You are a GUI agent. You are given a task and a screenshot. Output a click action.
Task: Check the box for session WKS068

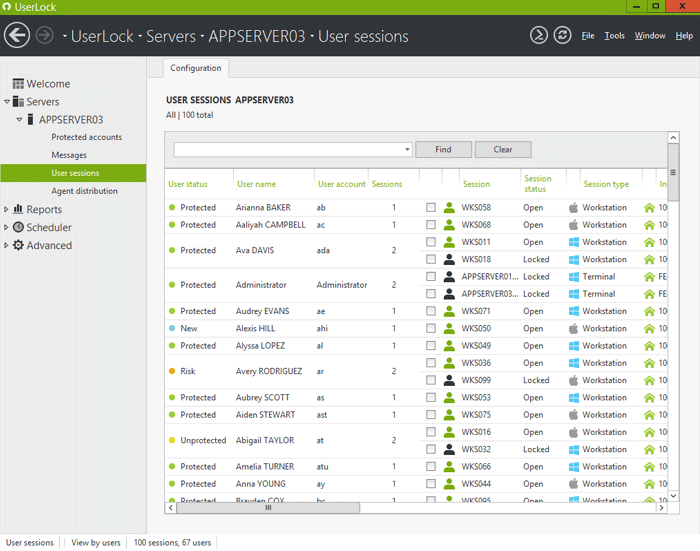(x=431, y=225)
